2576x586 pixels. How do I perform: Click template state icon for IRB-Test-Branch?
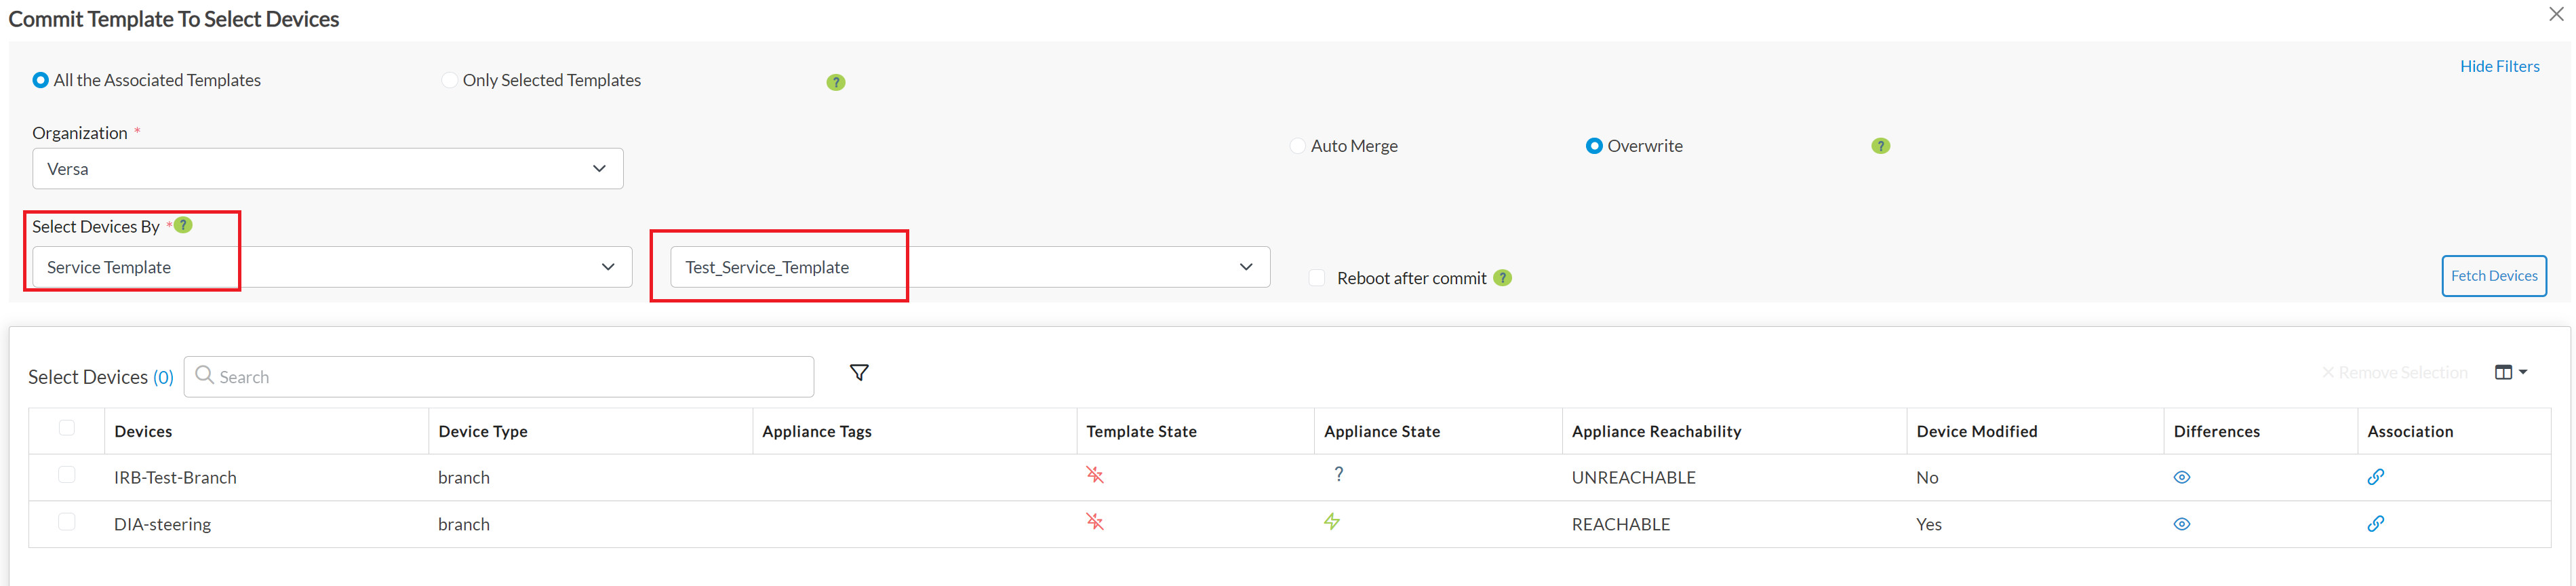[x=1095, y=475]
